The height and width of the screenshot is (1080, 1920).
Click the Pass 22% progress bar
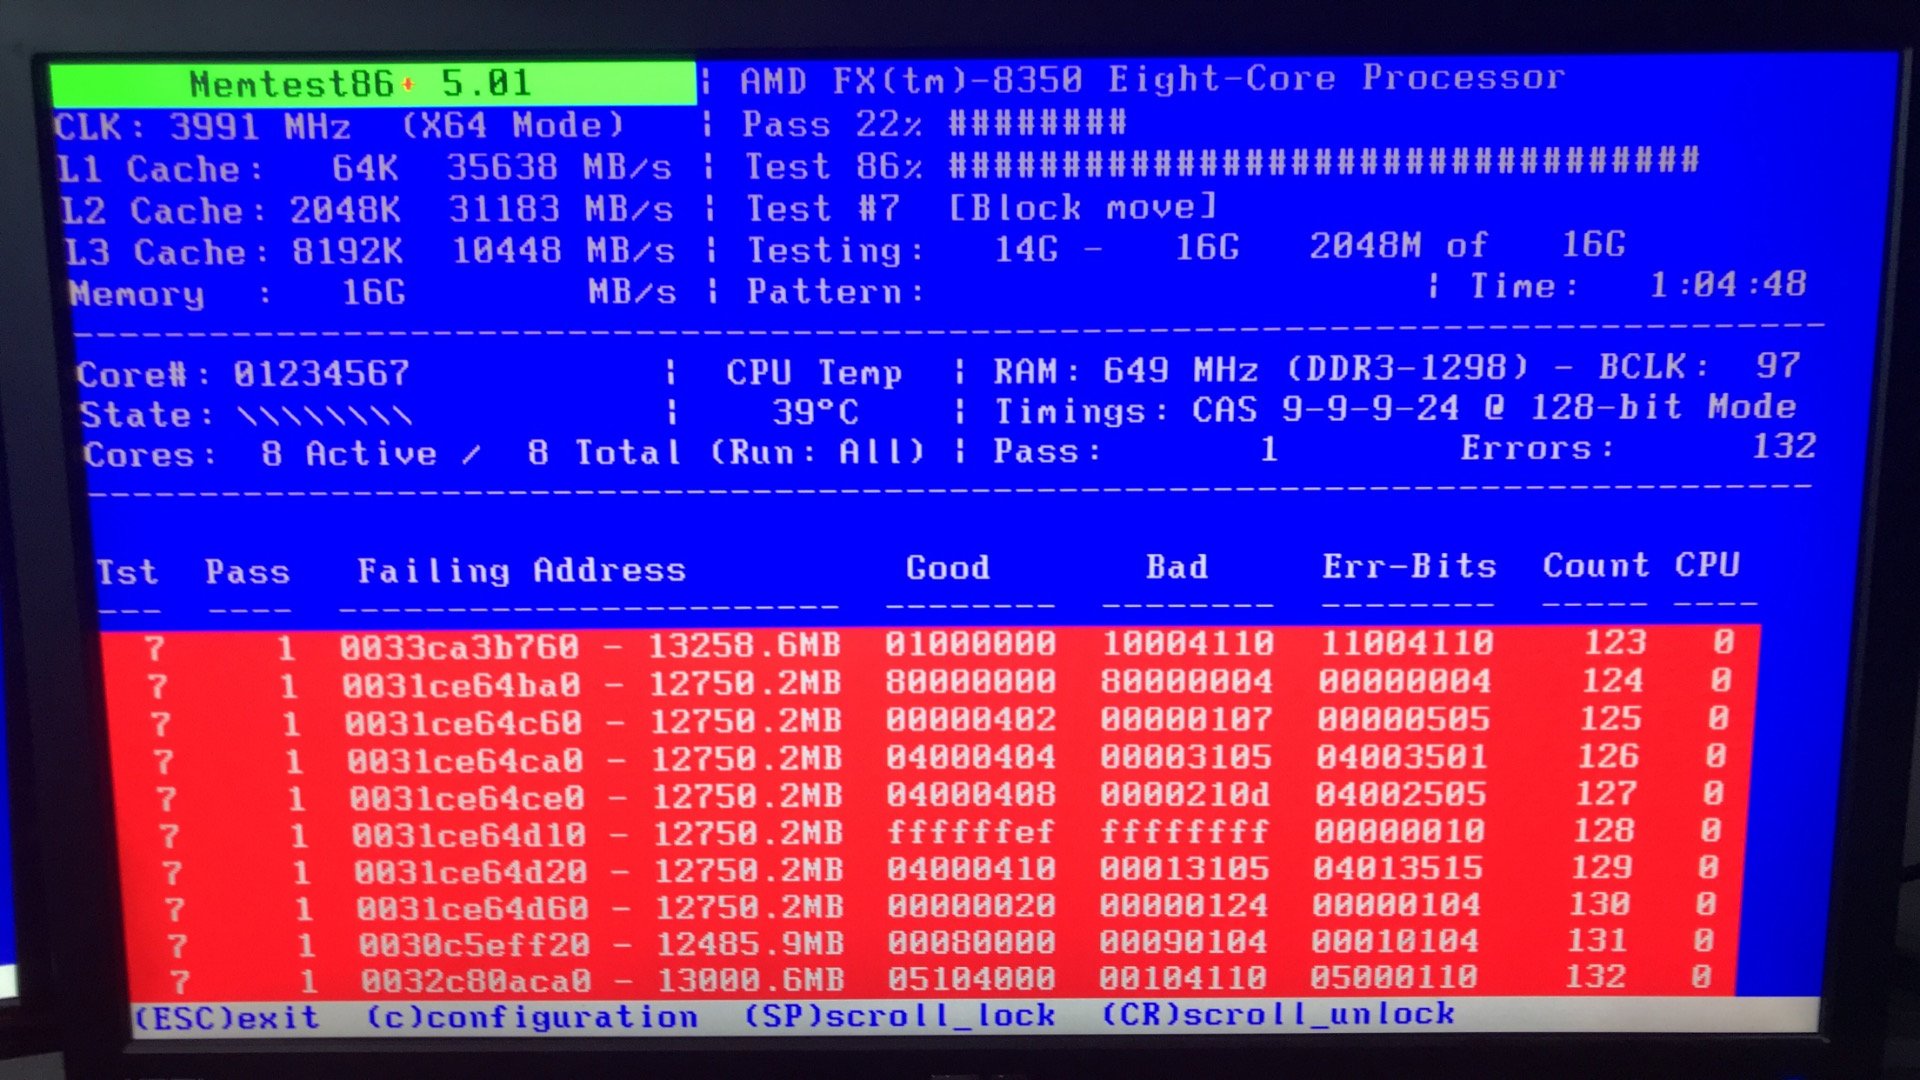(x=1038, y=124)
